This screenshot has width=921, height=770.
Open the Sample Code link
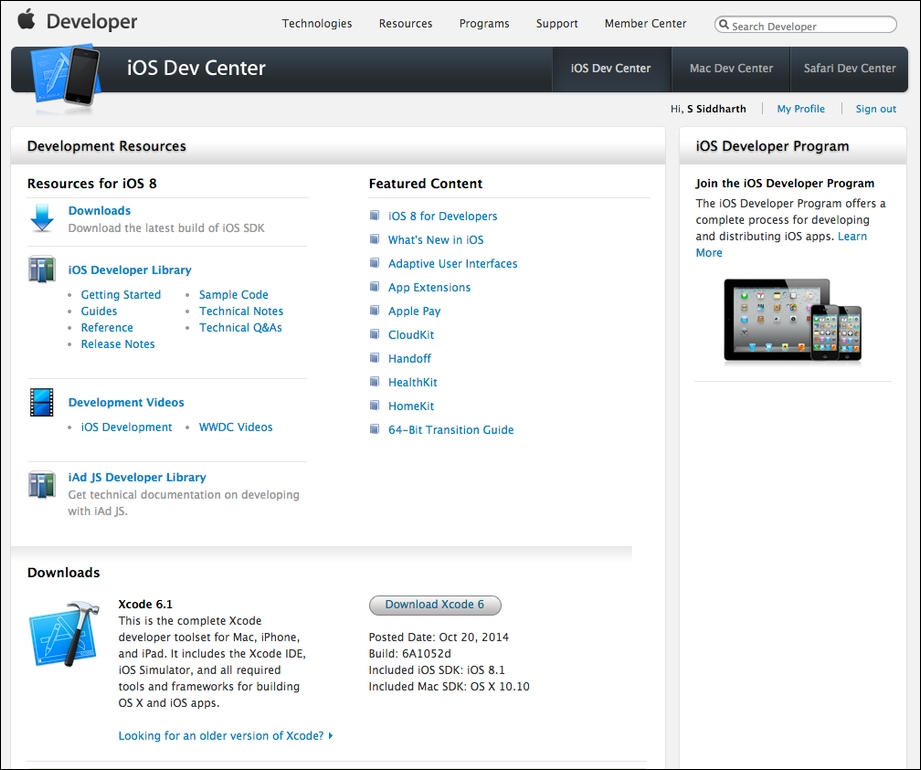tap(234, 294)
